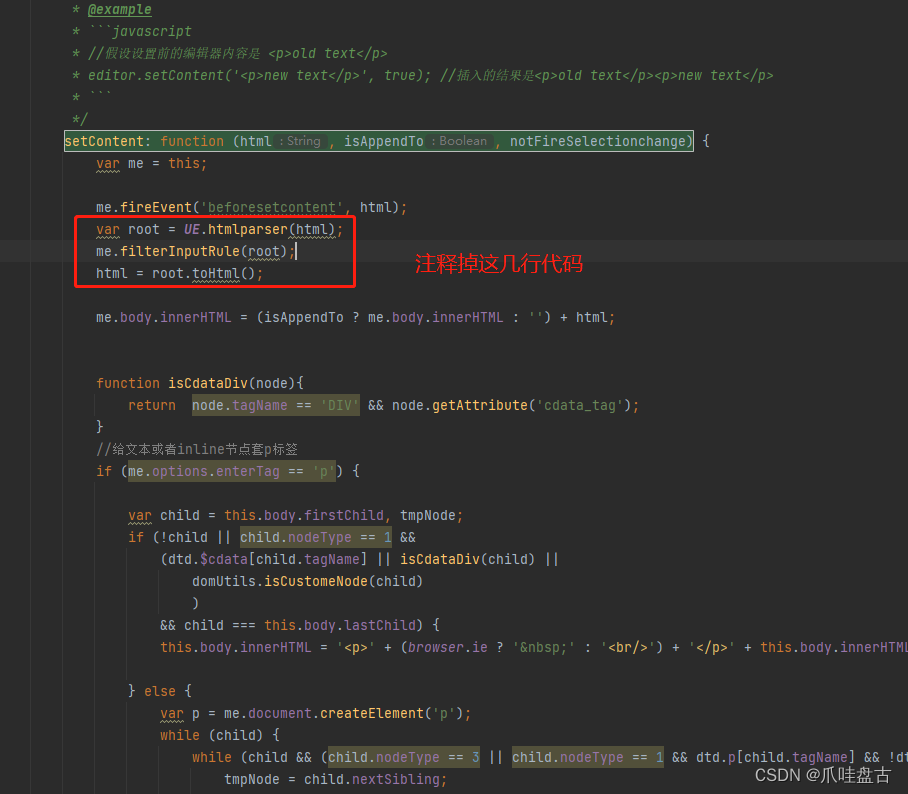Viewport: 908px width, 794px height.
Task: Click the comment '//给文本或者inline节点套p标签'
Action: [197, 449]
